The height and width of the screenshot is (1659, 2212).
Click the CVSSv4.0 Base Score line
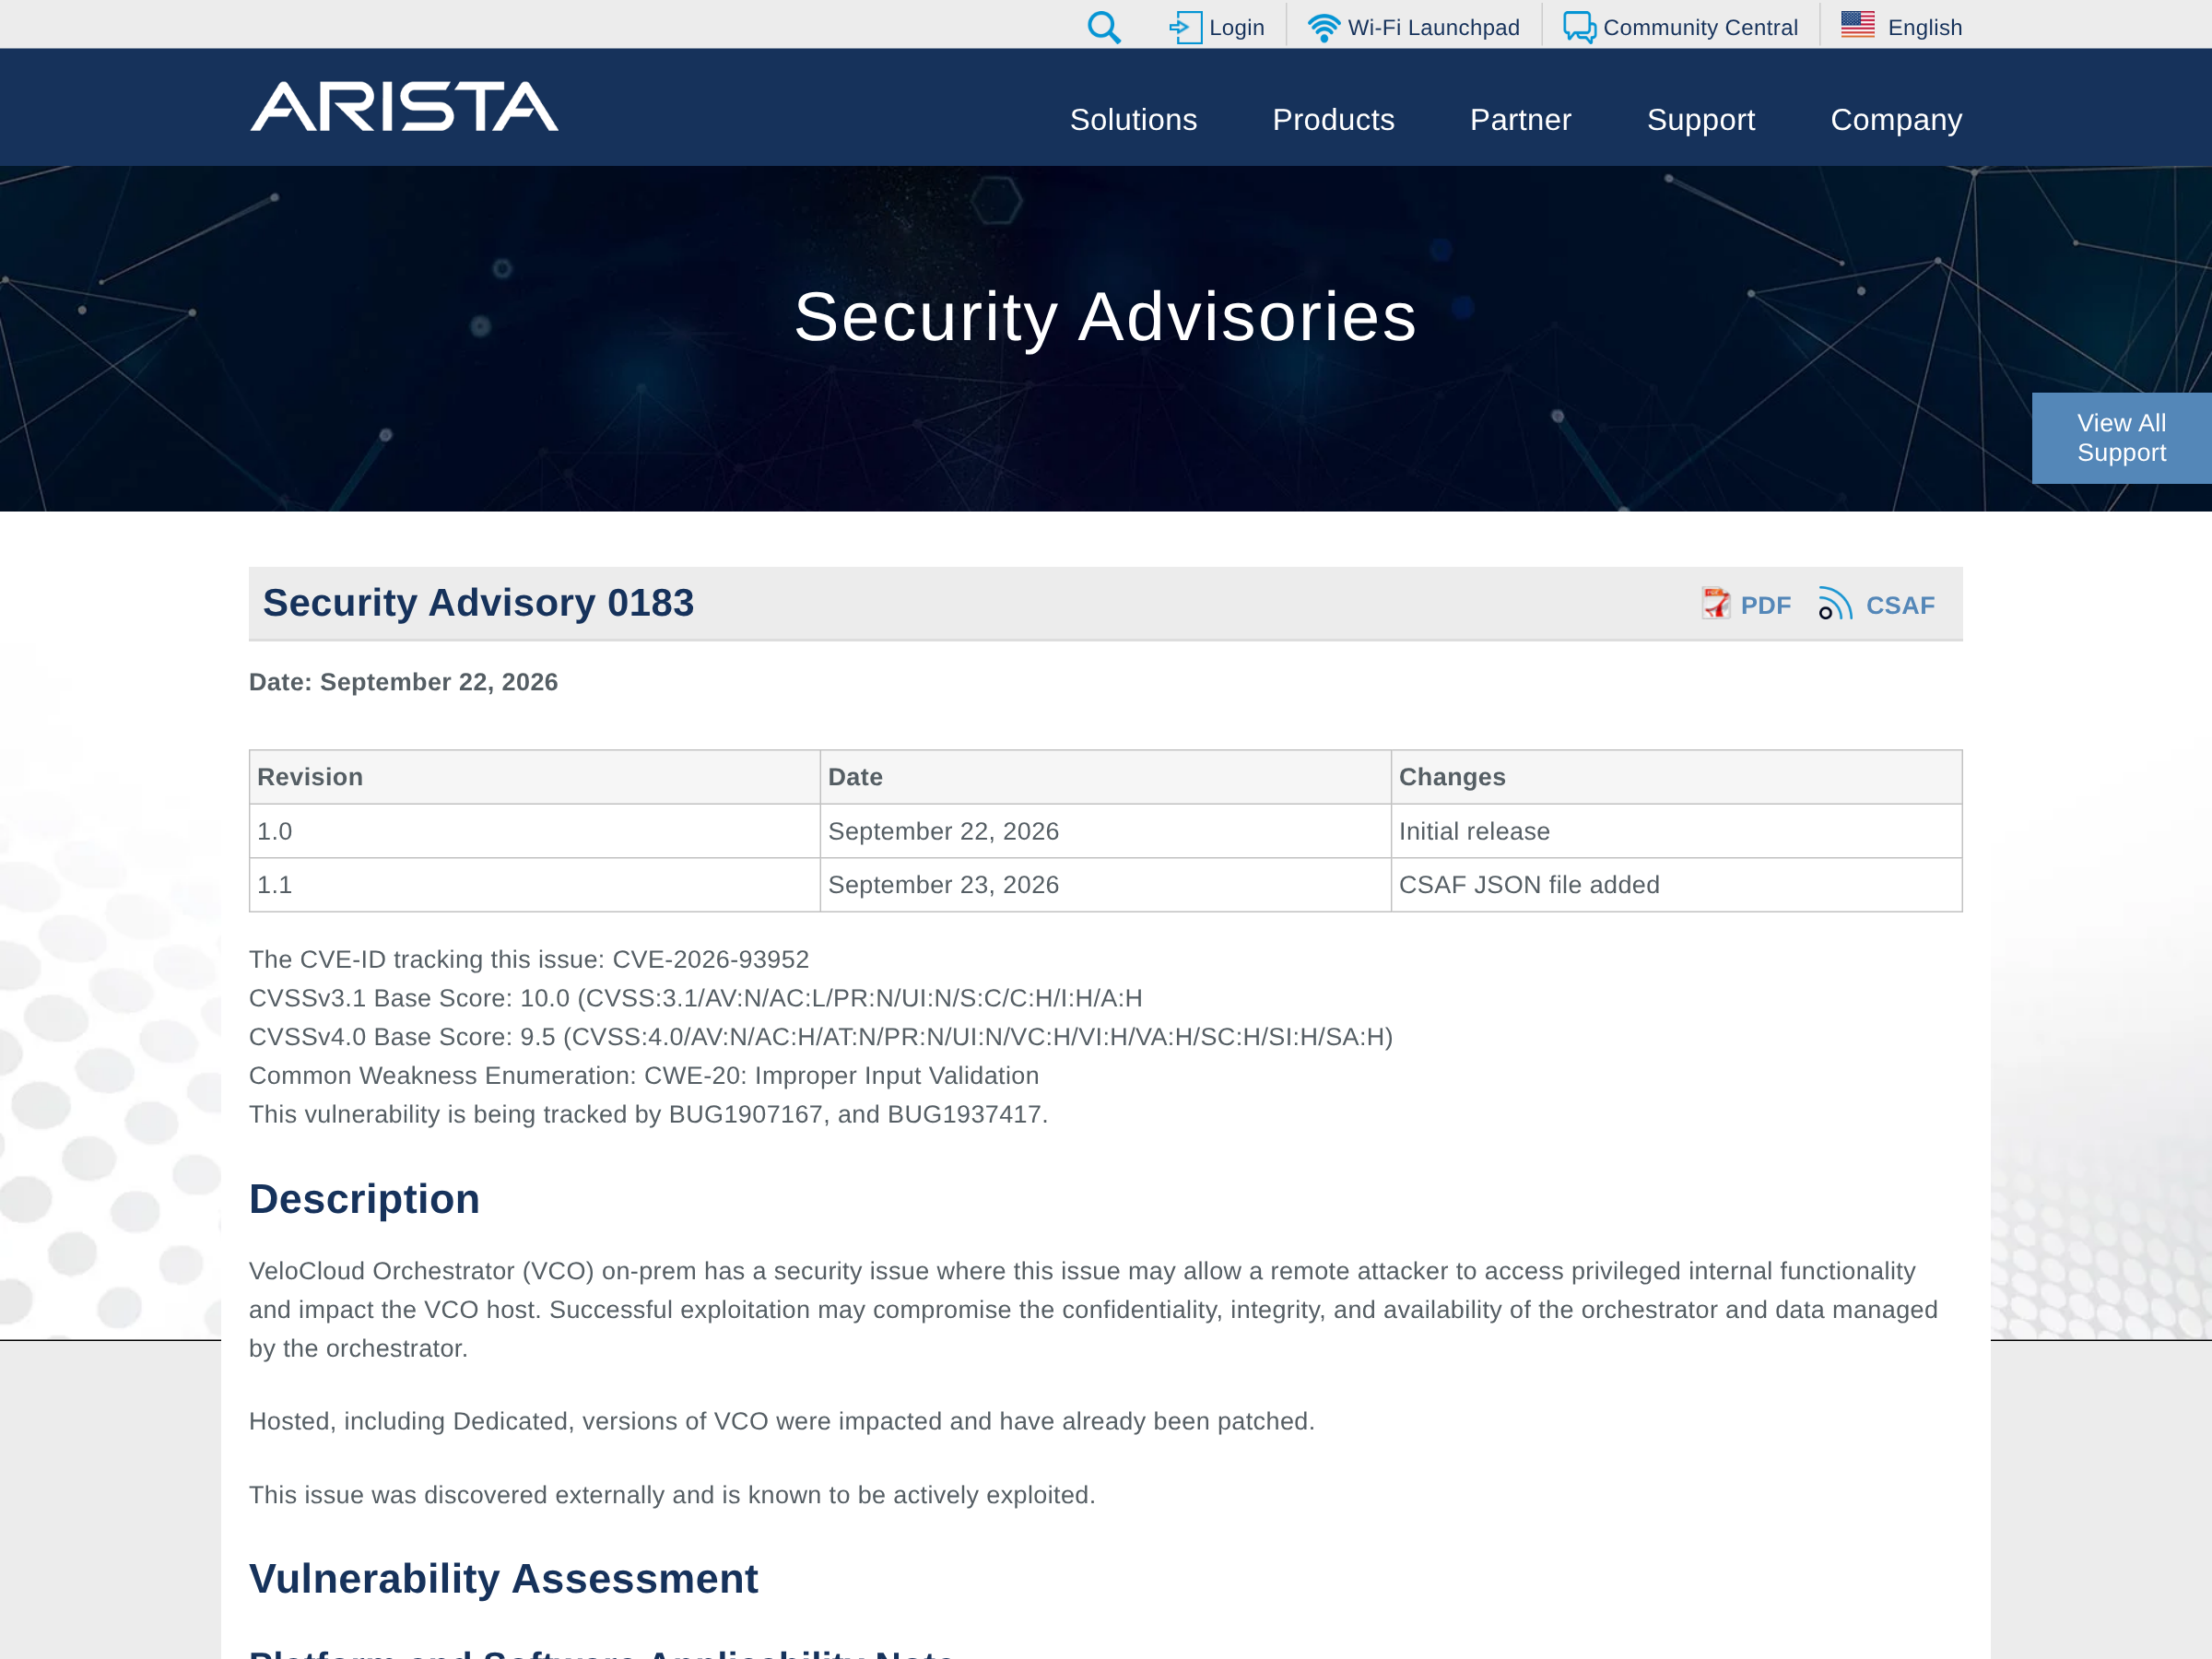821,1037
